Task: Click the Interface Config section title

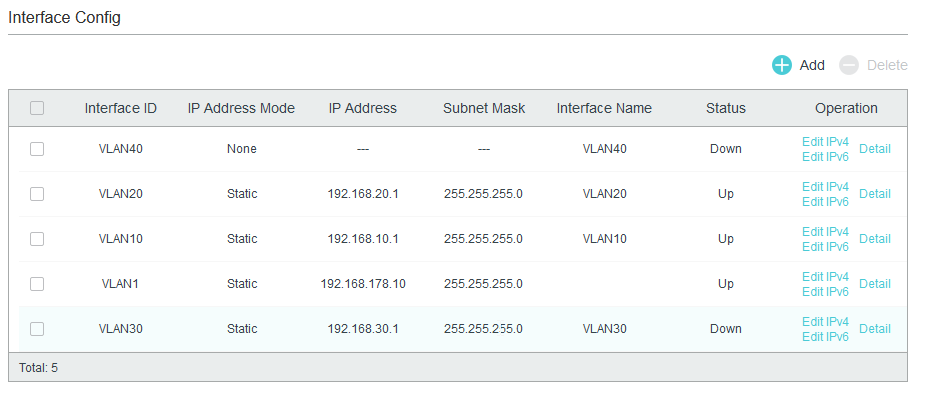Action: point(64,17)
